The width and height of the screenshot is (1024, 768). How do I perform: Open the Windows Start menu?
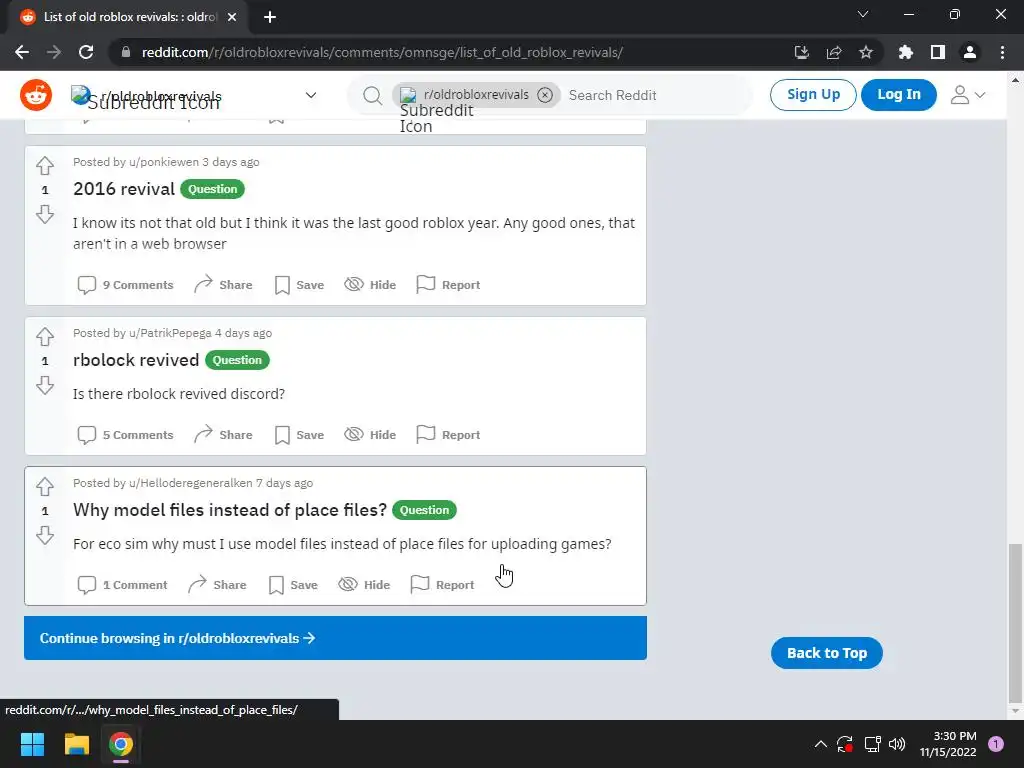click(32, 744)
